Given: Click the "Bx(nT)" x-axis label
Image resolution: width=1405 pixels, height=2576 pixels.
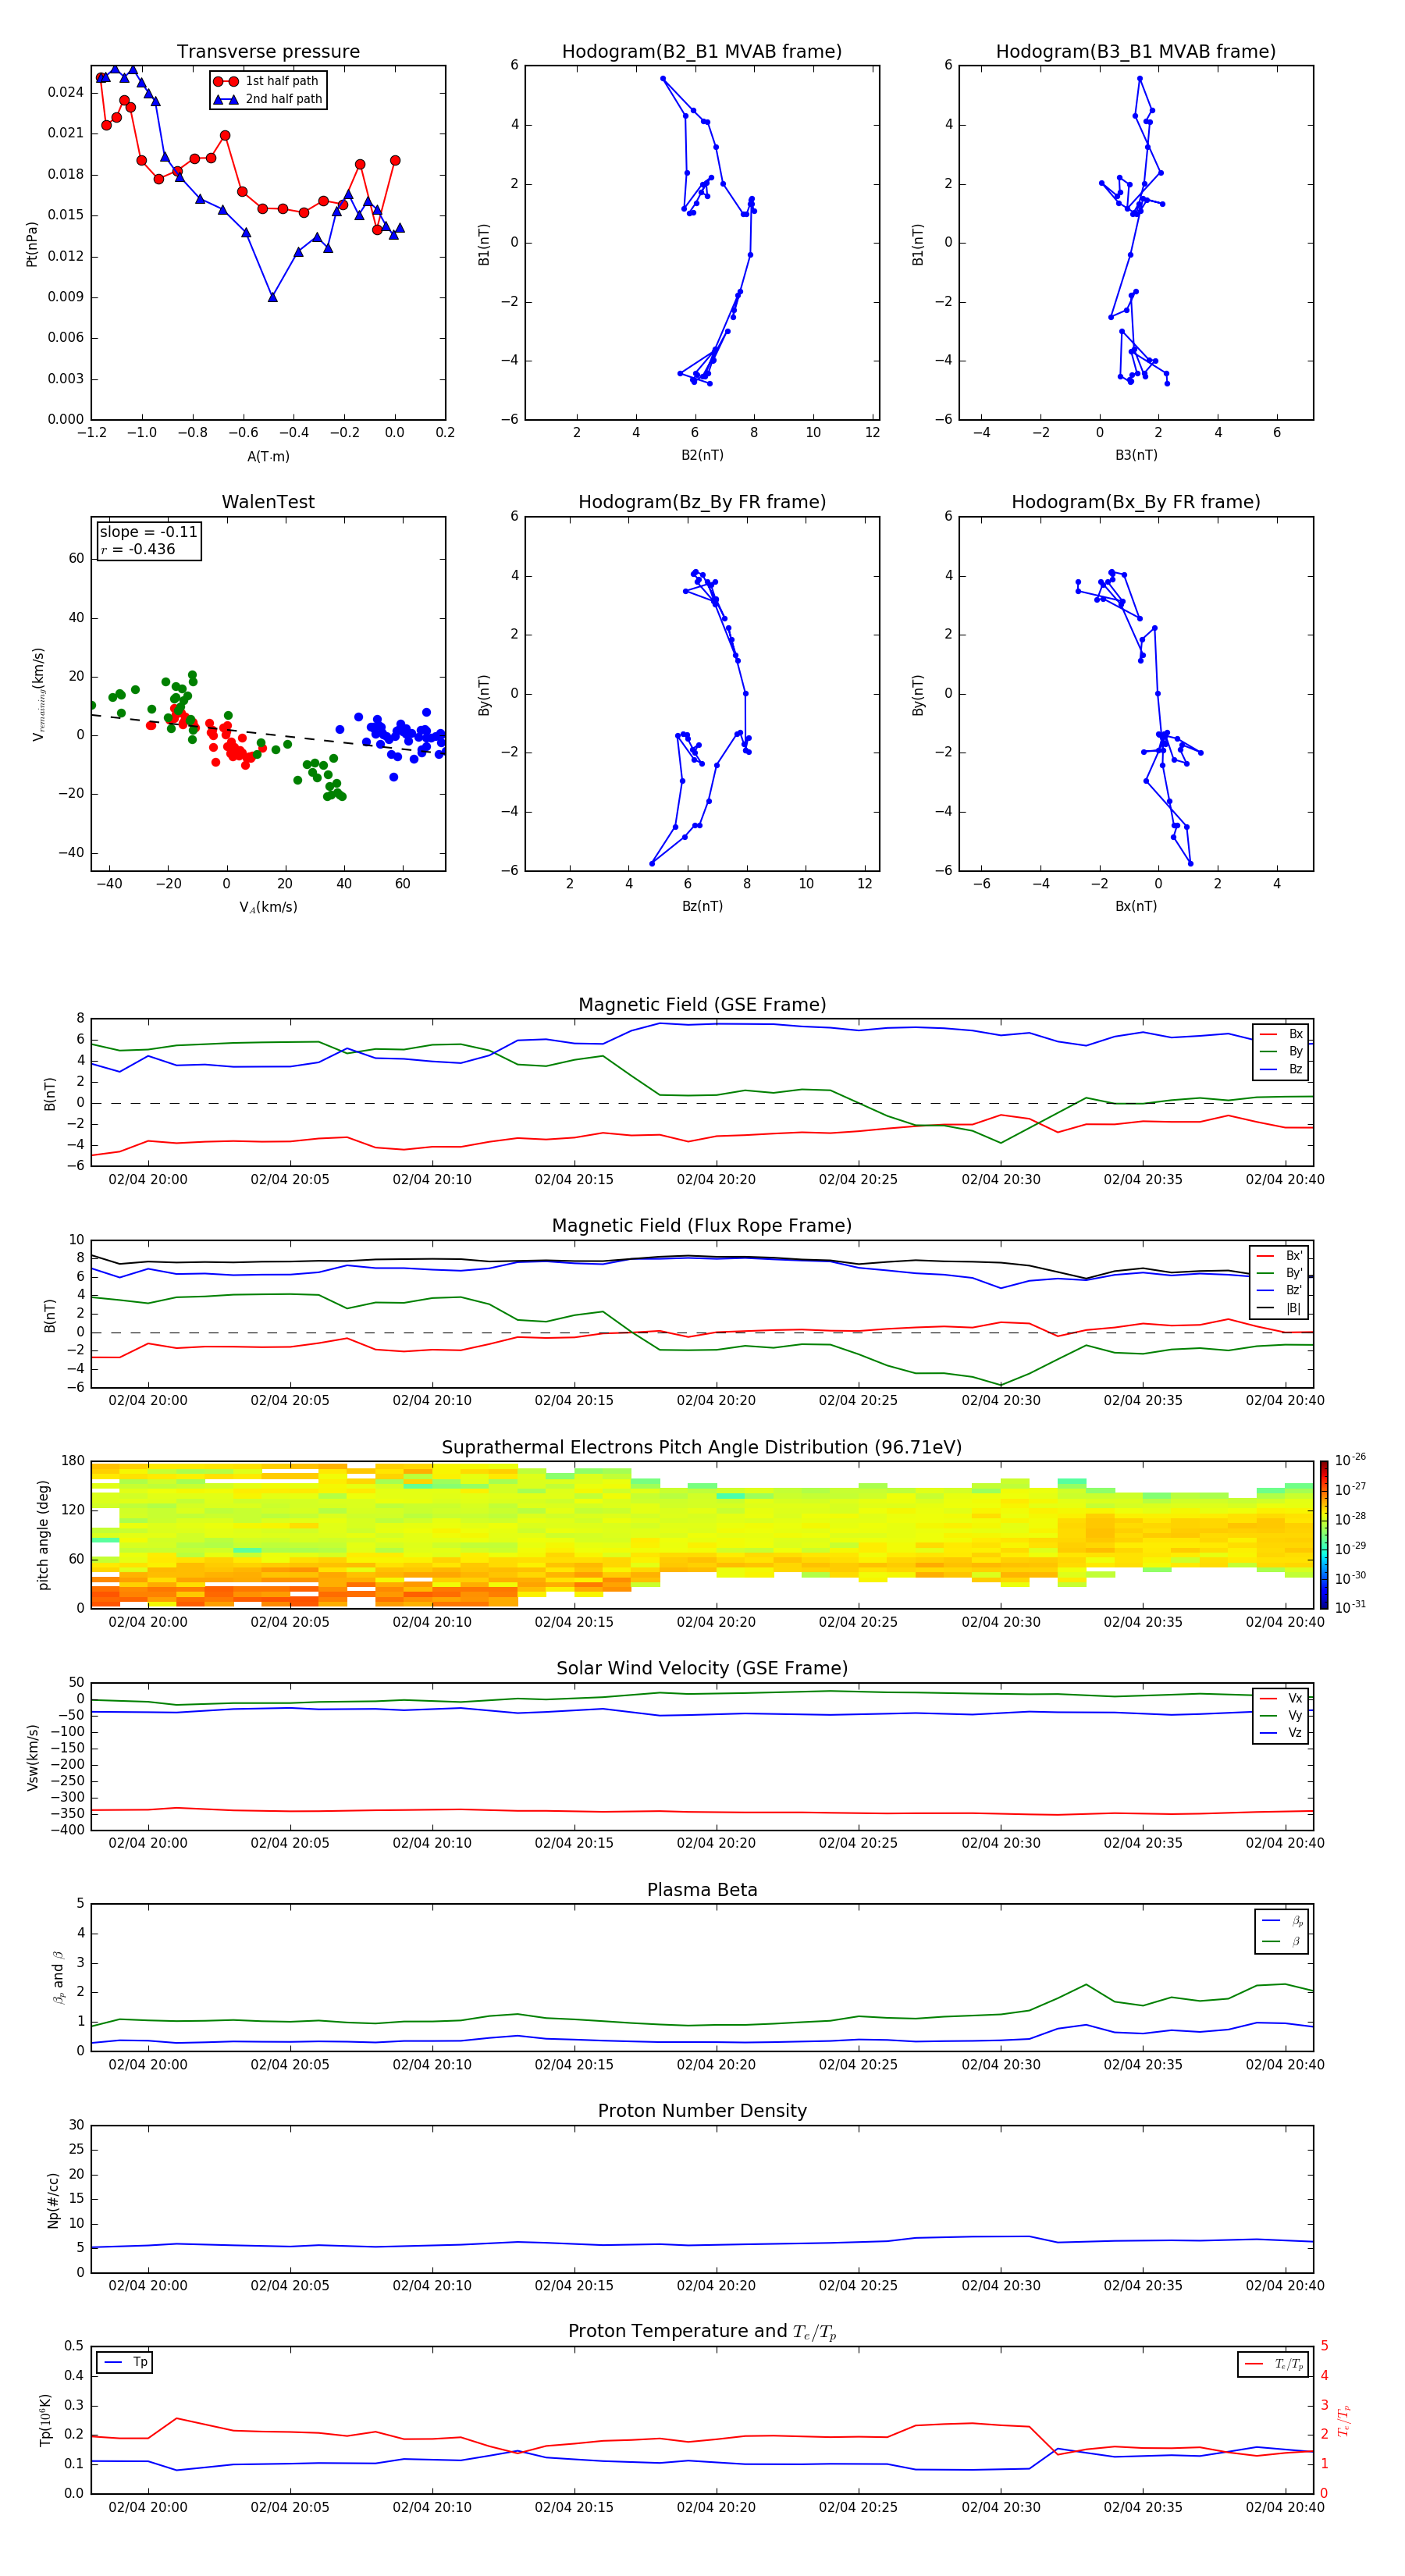Looking at the screenshot, I should pos(1136,906).
